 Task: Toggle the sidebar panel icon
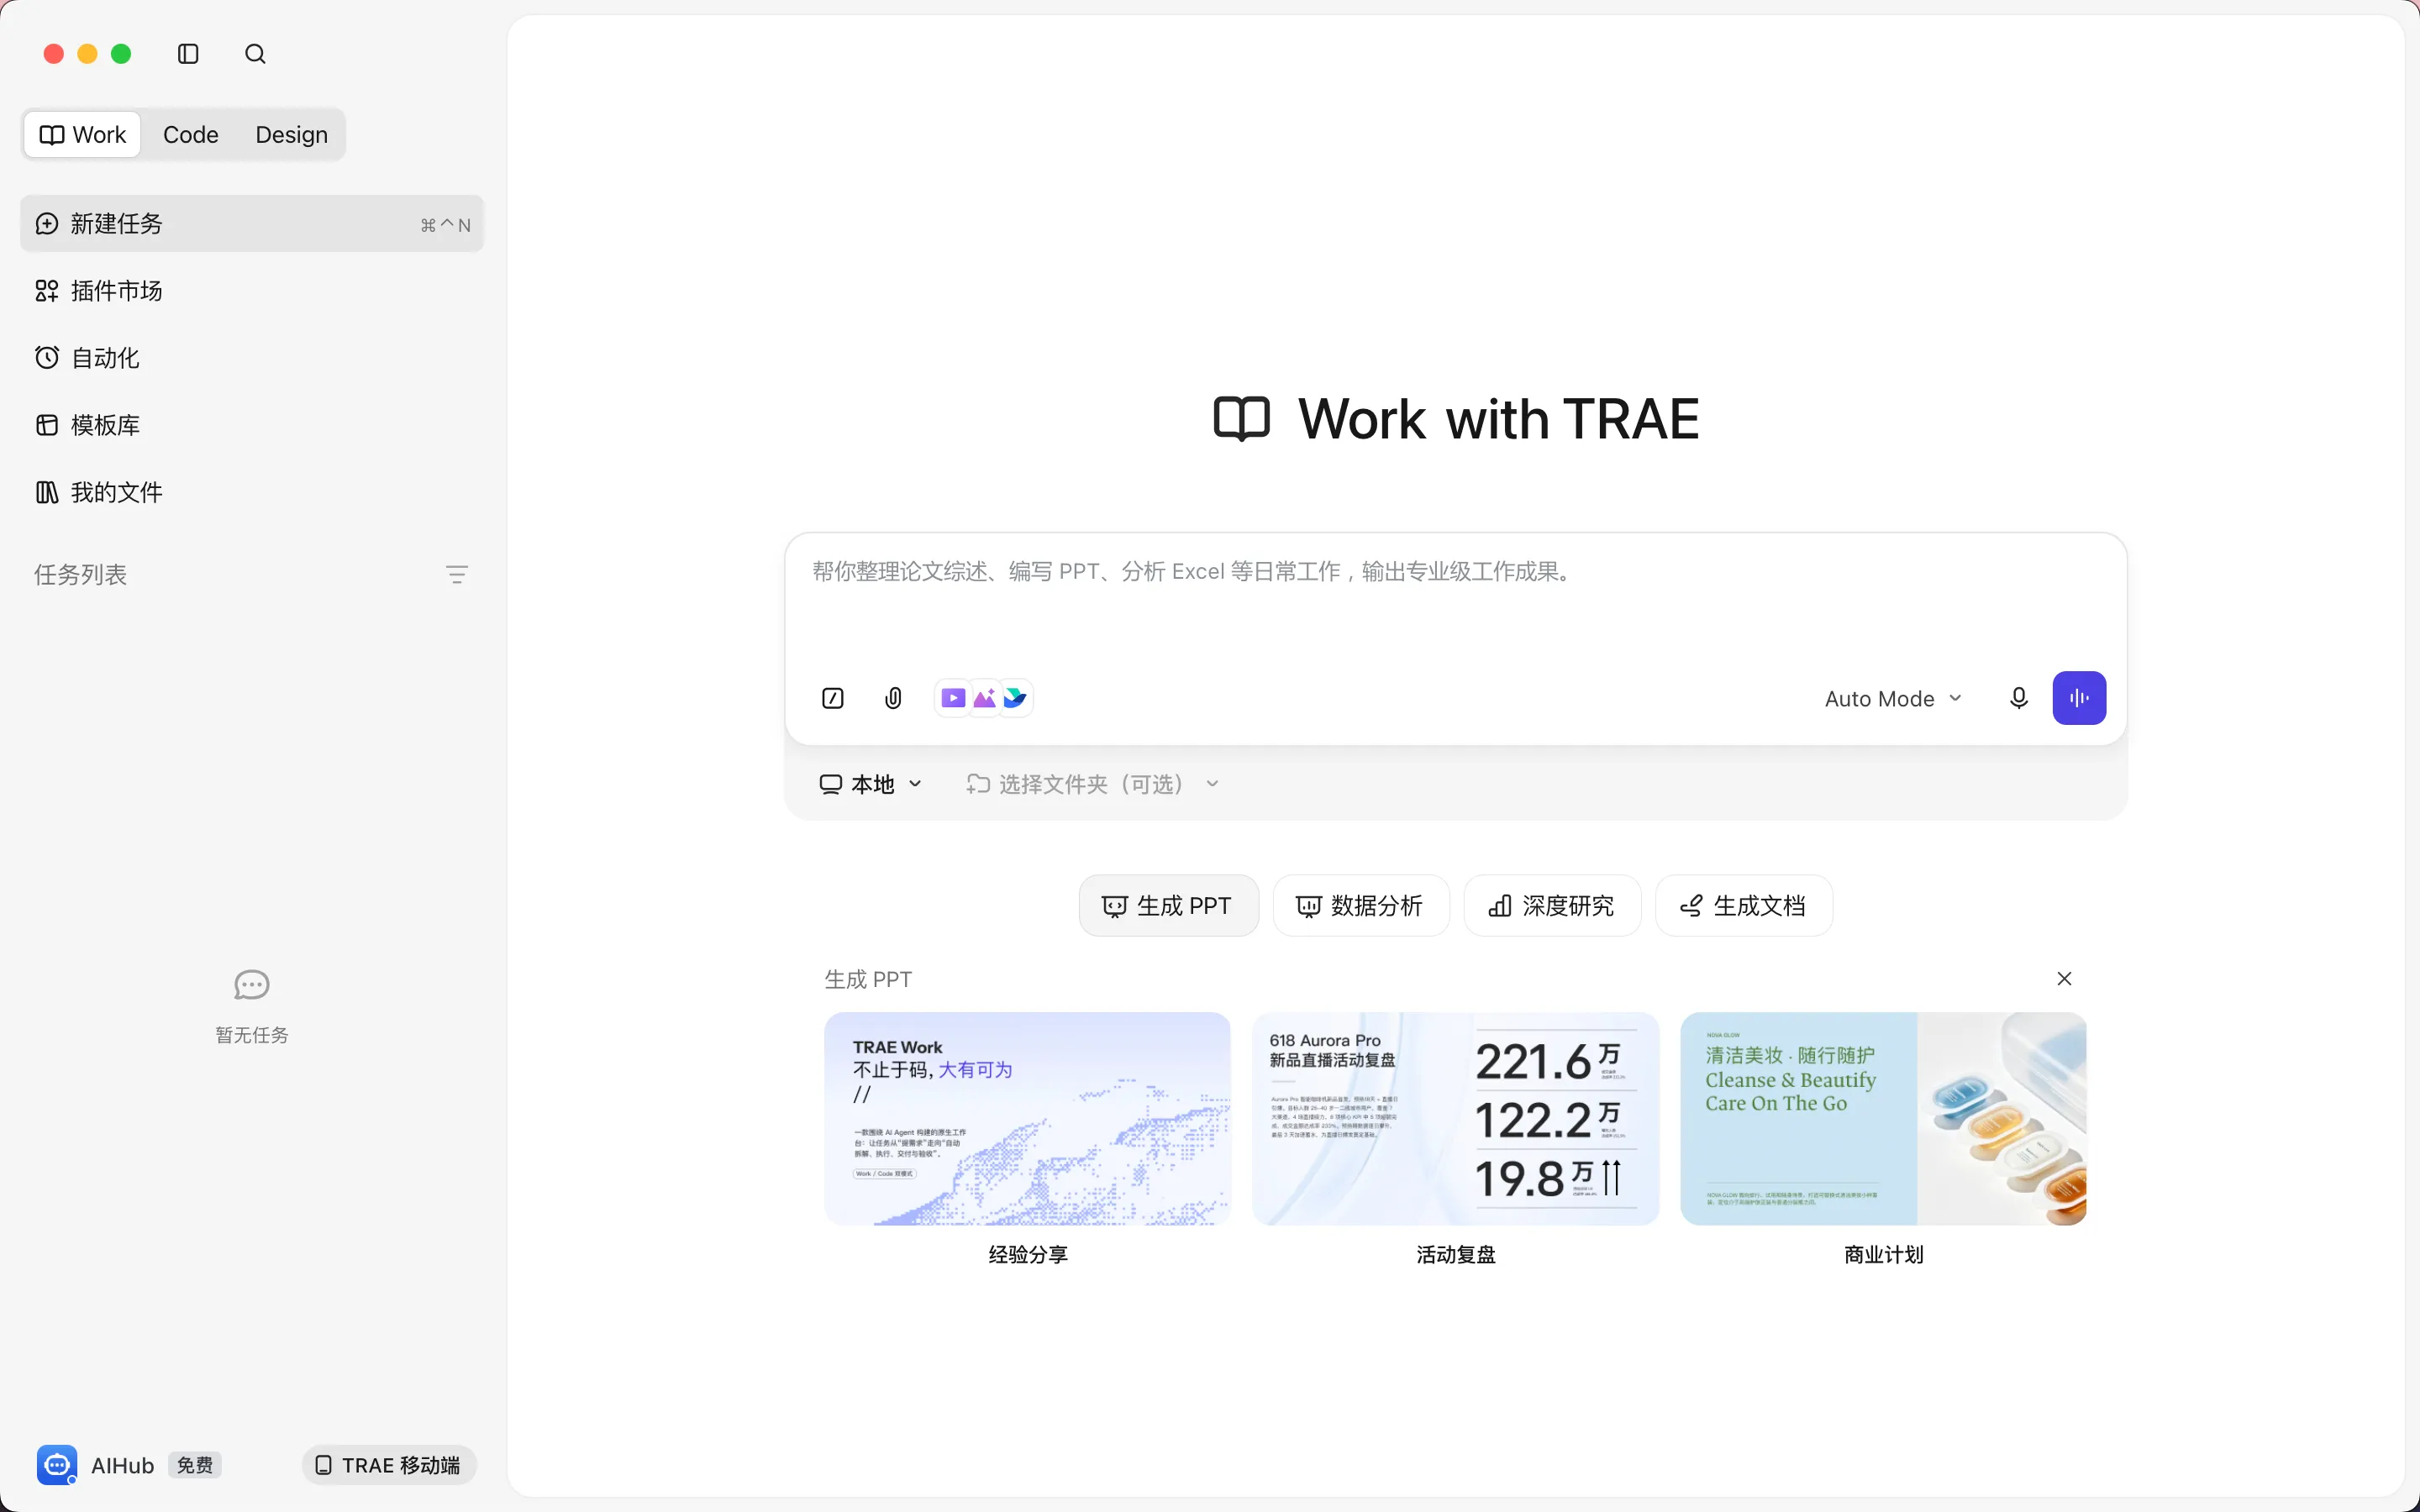click(188, 54)
